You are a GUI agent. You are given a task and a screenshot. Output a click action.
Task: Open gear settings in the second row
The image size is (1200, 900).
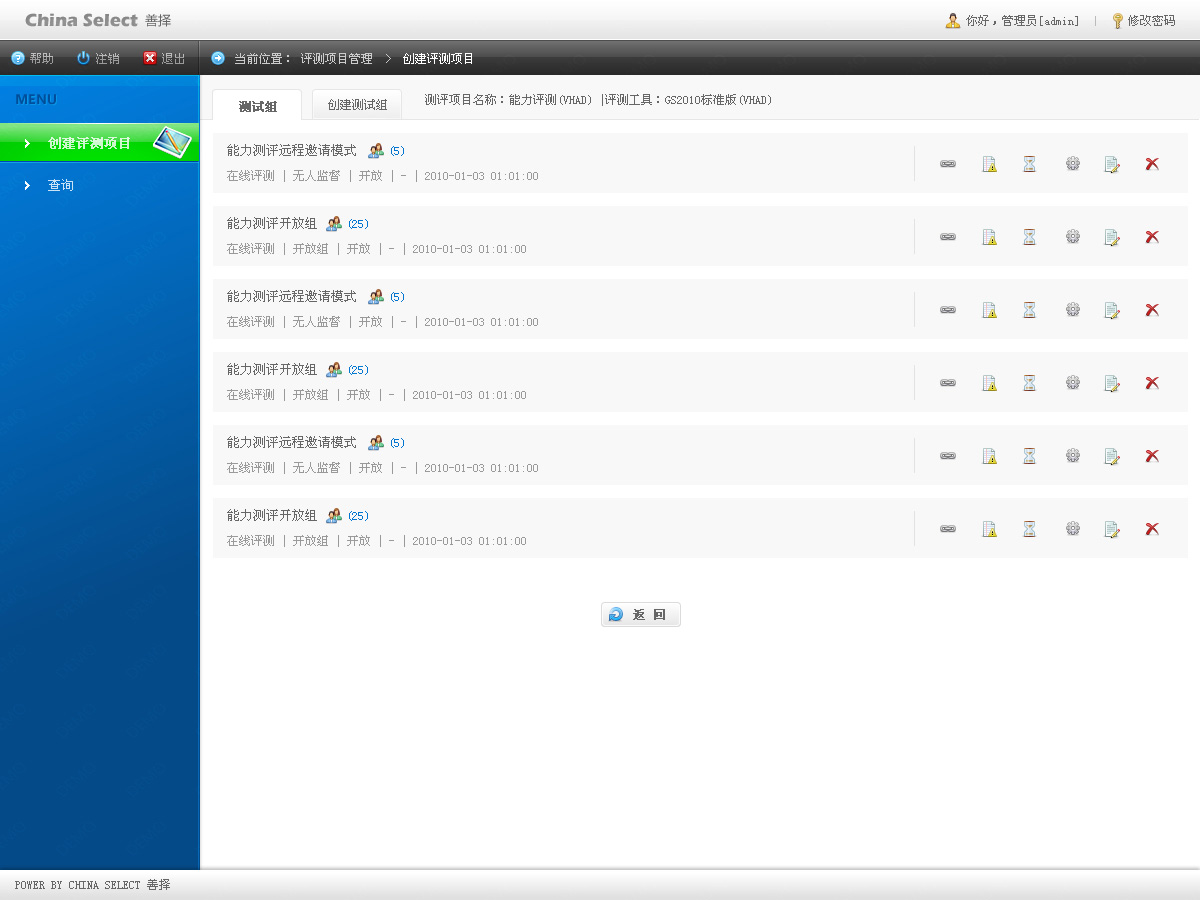click(1073, 237)
